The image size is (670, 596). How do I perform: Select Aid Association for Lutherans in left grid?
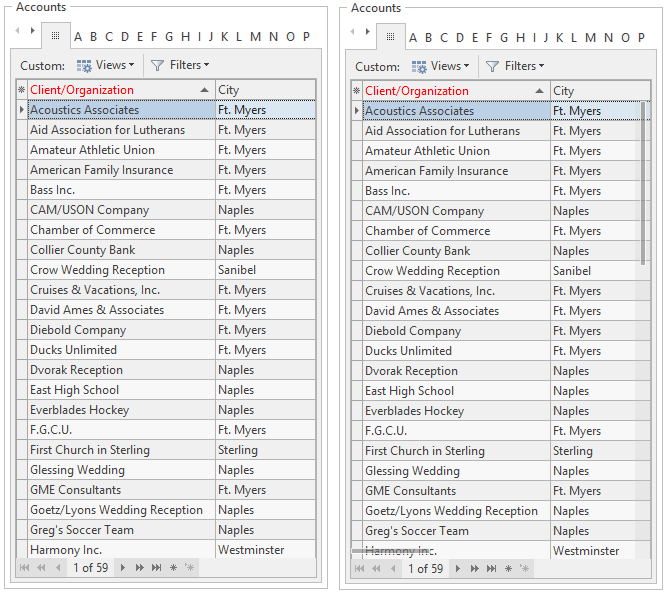(x=166, y=130)
